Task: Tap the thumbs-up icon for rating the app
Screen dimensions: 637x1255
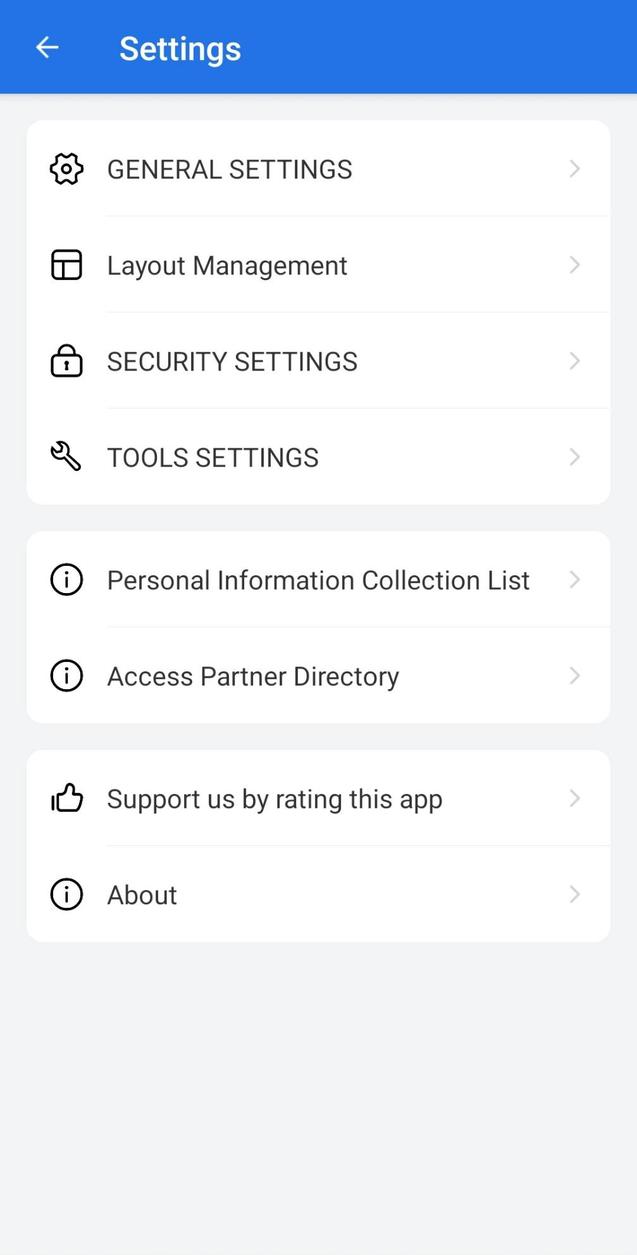Action: click(x=66, y=797)
